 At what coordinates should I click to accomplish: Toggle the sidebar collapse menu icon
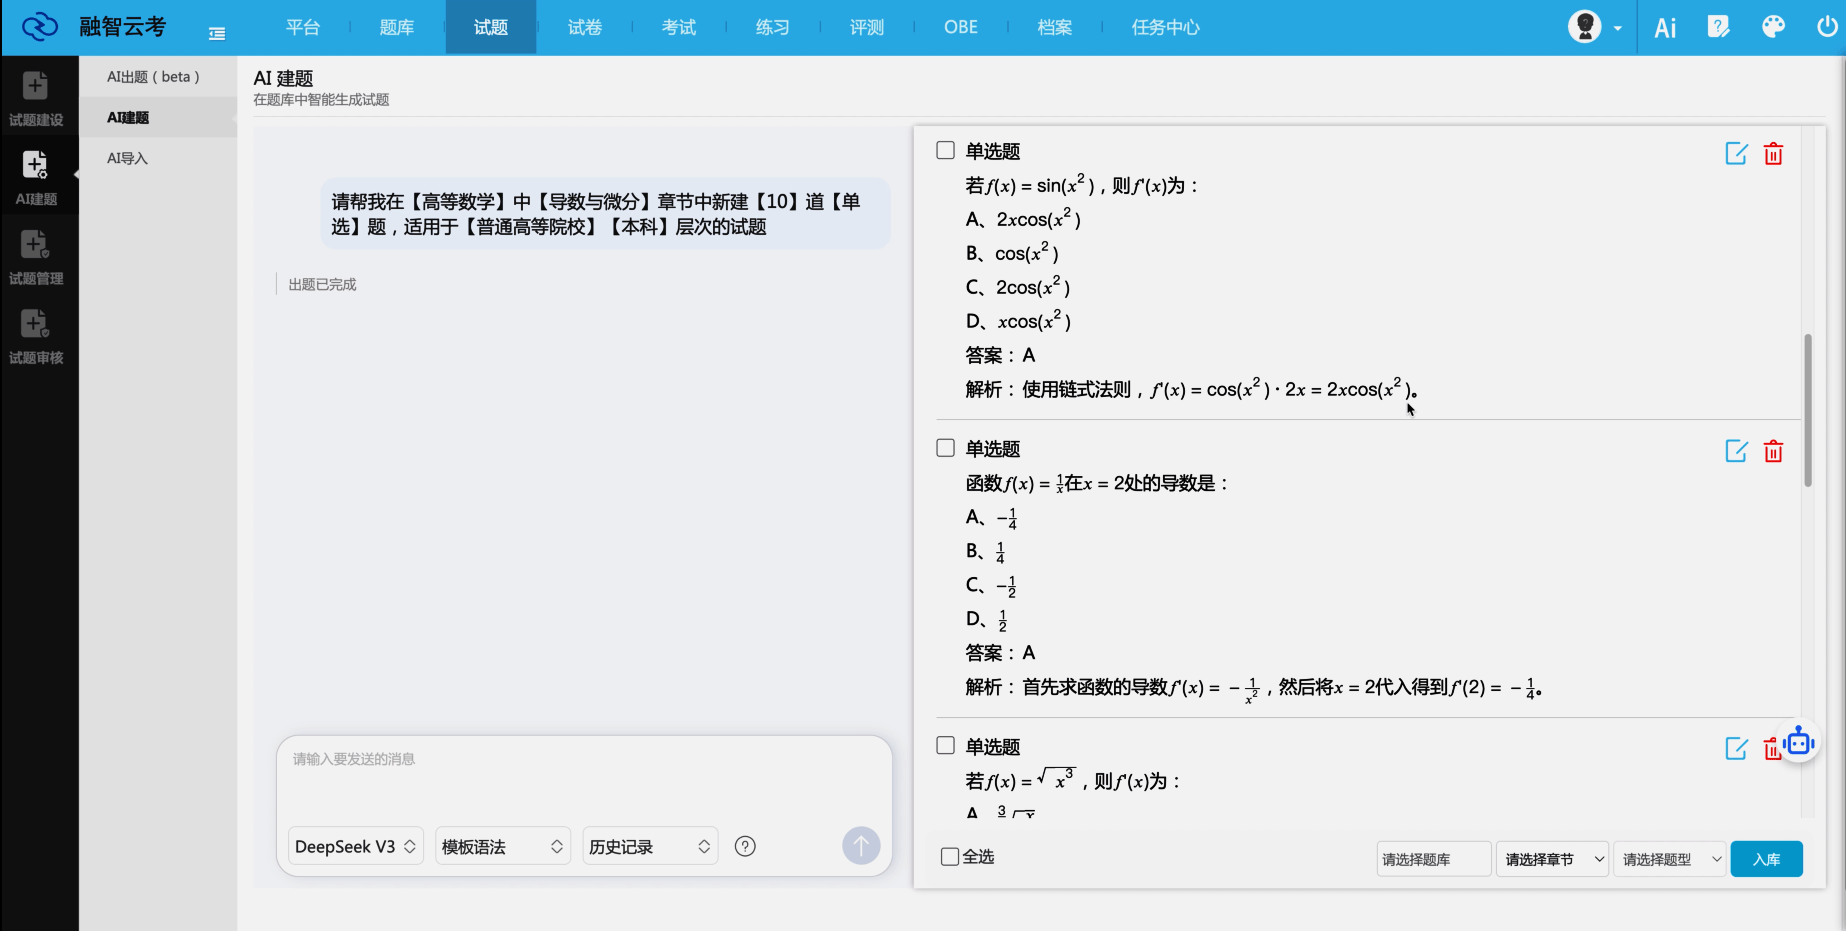(x=217, y=33)
